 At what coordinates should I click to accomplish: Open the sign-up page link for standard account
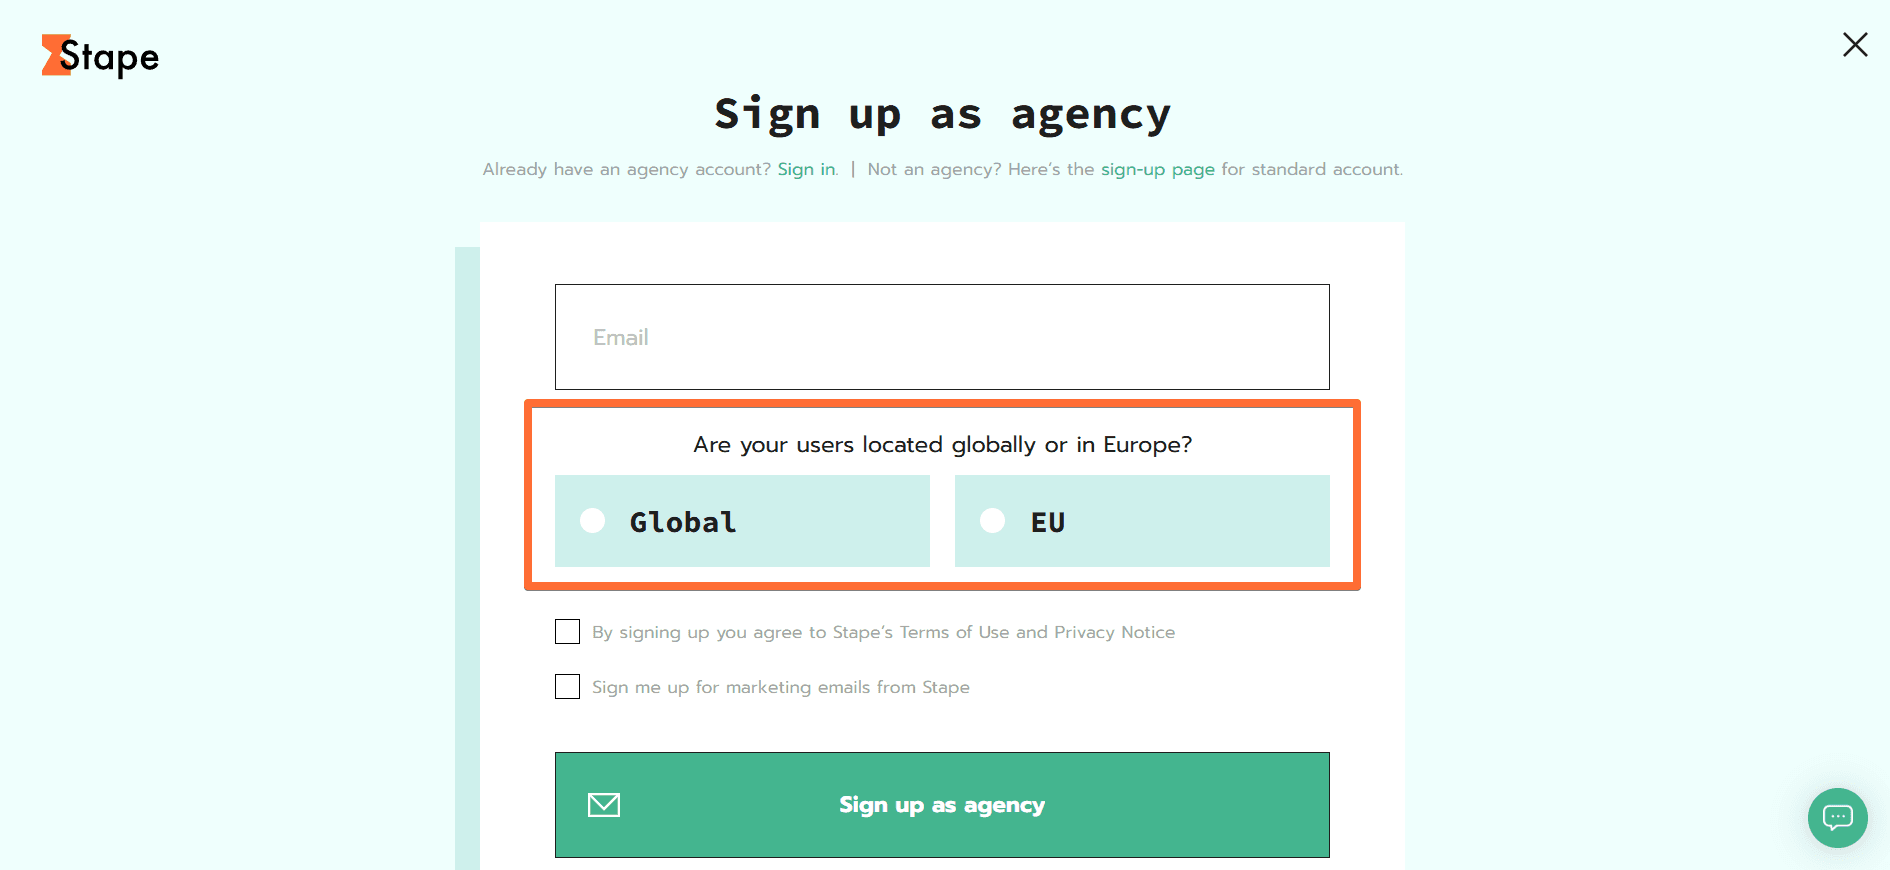coord(1157,169)
